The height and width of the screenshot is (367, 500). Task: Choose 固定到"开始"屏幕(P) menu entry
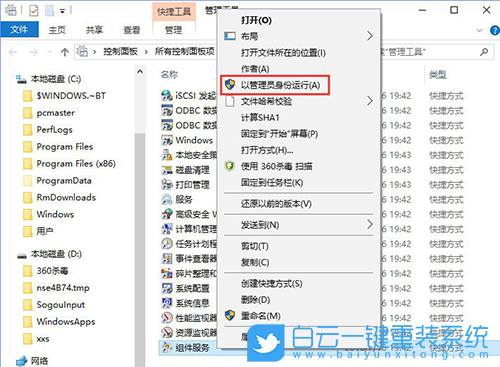[279, 134]
